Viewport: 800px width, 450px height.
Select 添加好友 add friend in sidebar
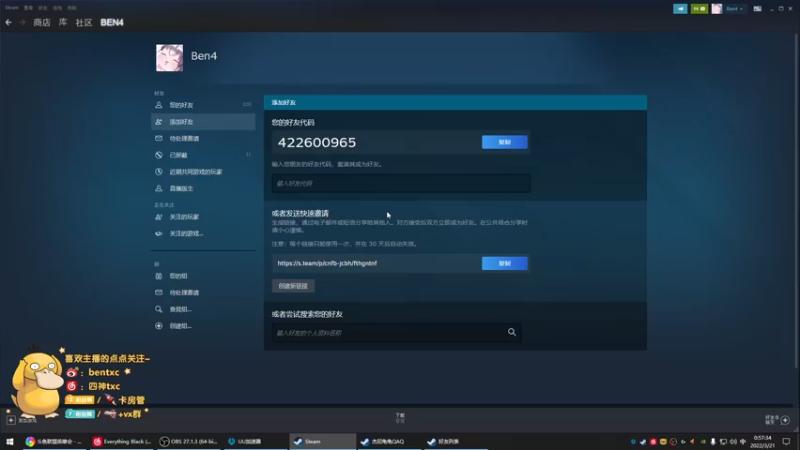click(x=203, y=122)
